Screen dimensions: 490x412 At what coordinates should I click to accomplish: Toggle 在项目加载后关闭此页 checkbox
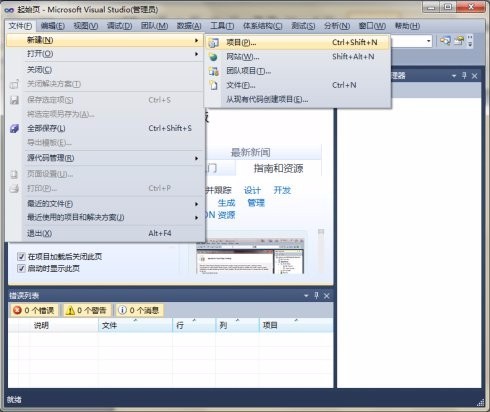coord(21,257)
